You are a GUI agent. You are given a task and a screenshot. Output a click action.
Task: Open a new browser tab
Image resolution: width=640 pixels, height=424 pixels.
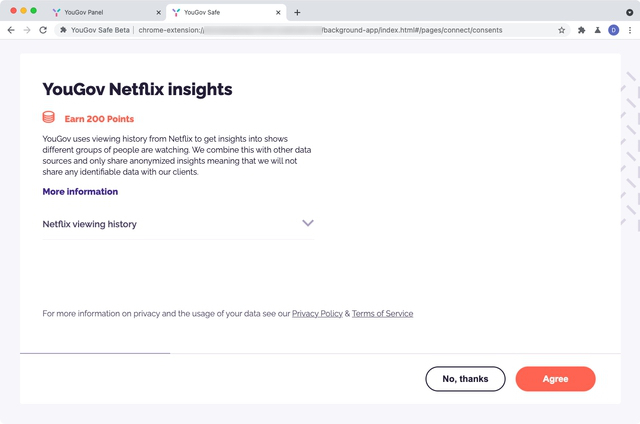point(297,13)
